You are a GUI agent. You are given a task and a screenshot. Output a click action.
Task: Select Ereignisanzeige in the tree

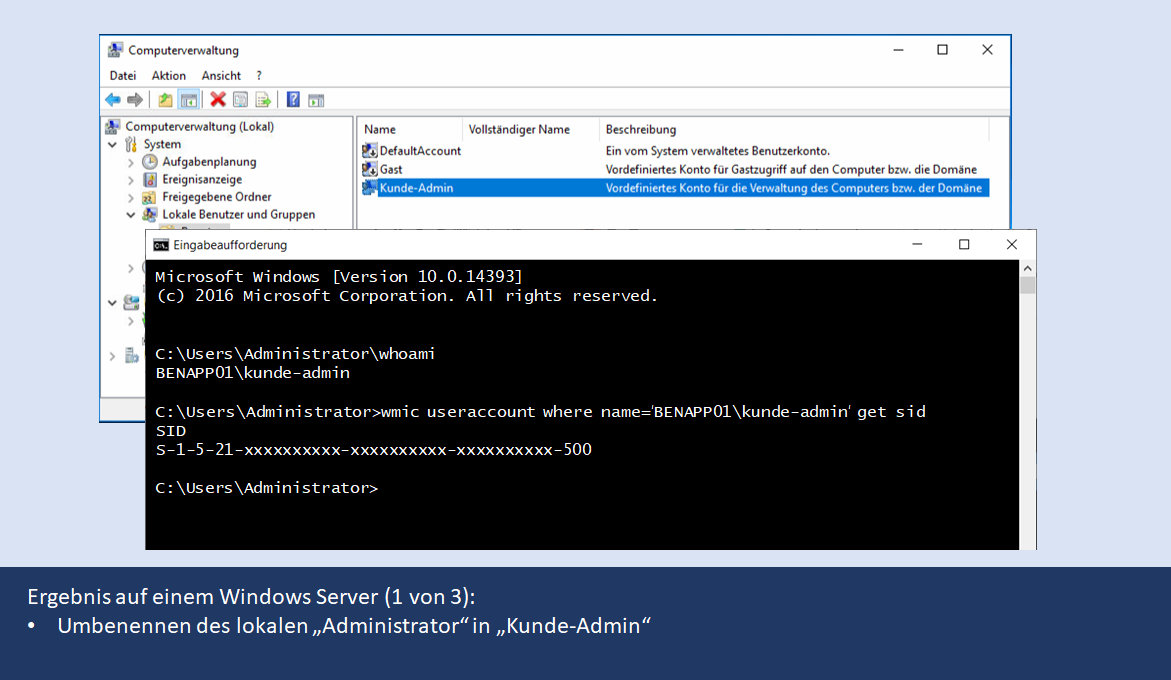[x=202, y=180]
